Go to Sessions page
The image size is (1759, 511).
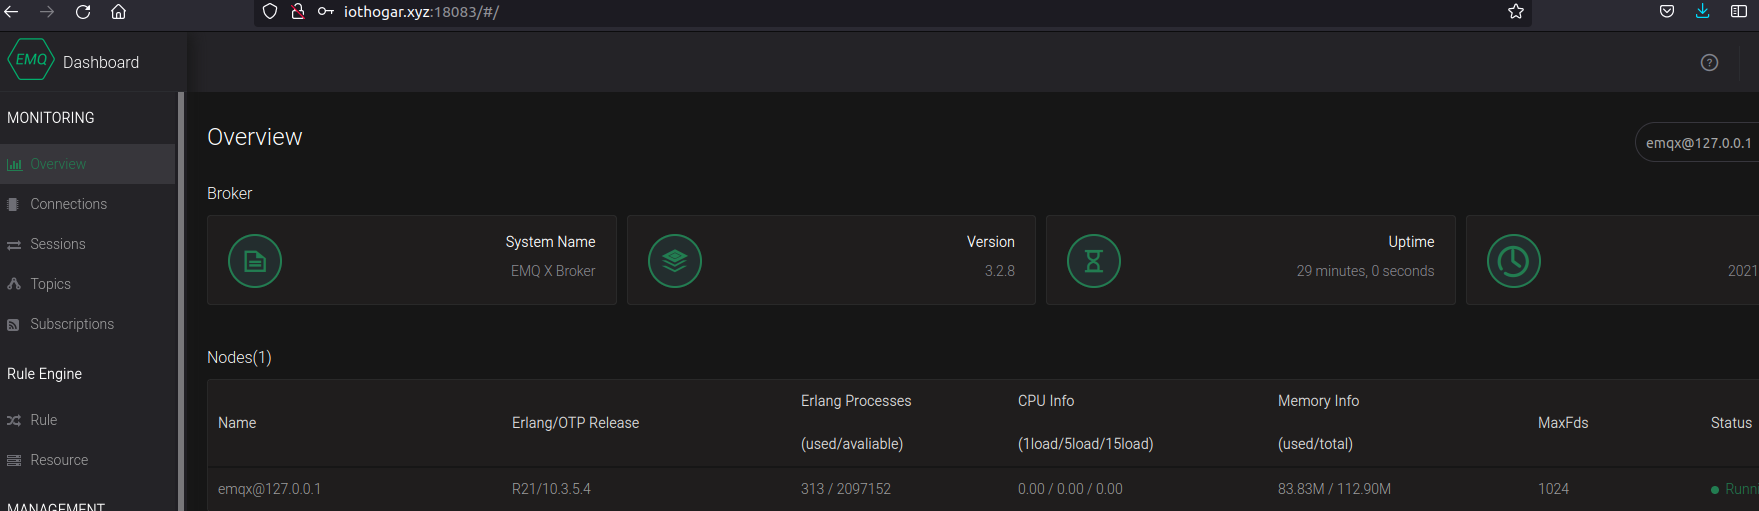click(57, 244)
